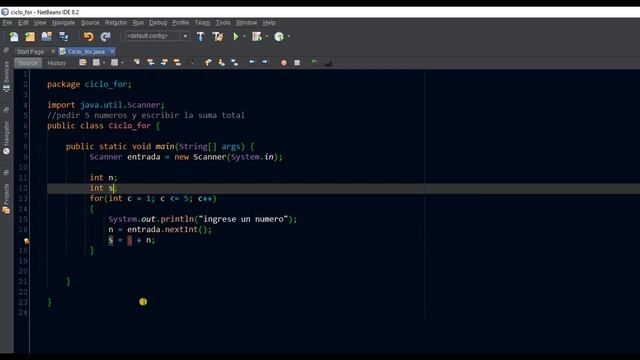This screenshot has height=360, width=640.
Task: Start macro recording with red circle icon
Action: [x=284, y=63]
